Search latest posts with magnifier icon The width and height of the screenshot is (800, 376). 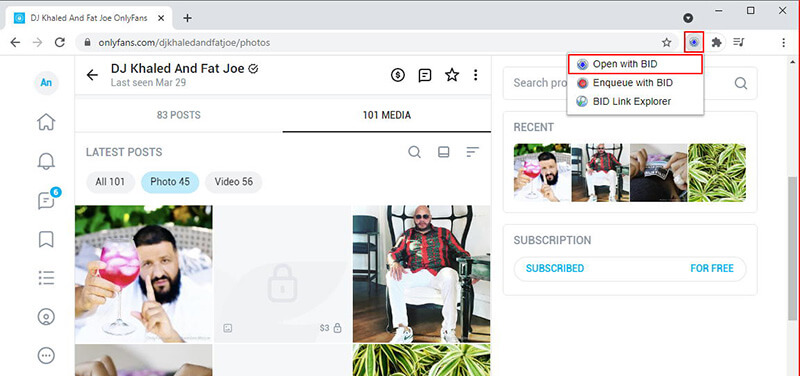414,152
